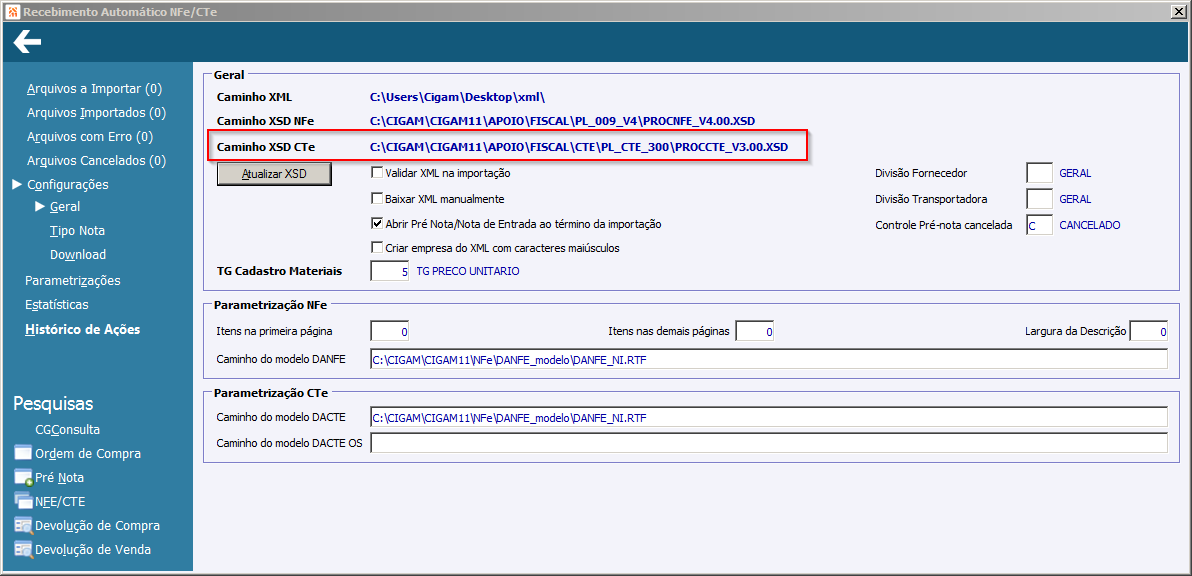Image resolution: width=1192 pixels, height=576 pixels.
Task: Open Parametrizações menu item
Action: point(73,280)
